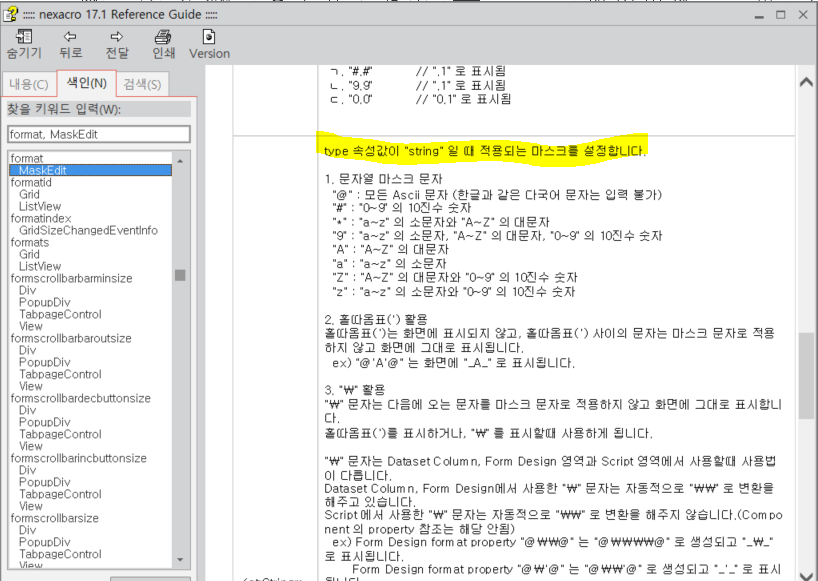818x581 pixels.
Task: Select View under formscrollbardecbuttonsize
Action: pyautogui.click(x=31, y=446)
